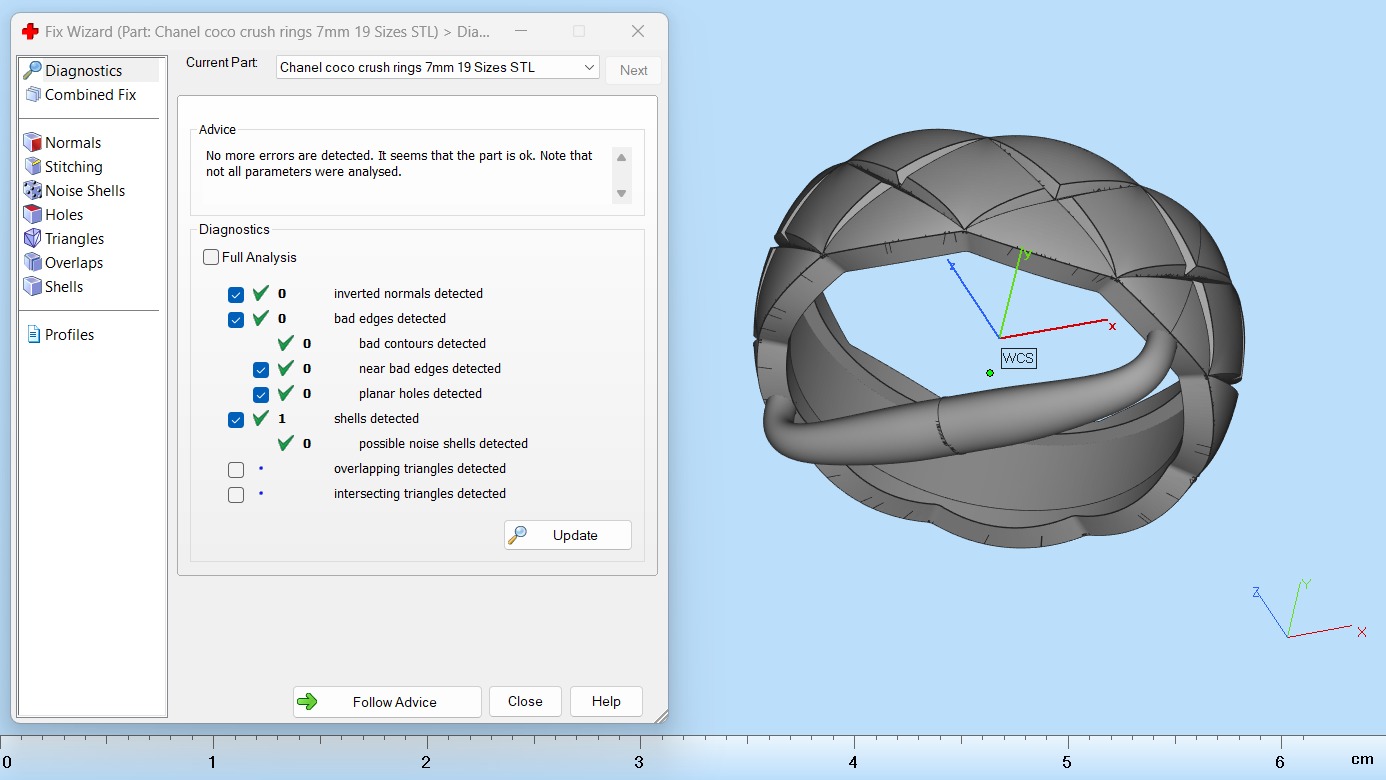The image size is (1386, 780).
Task: Click the "Current Part" label
Action: [x=221, y=62]
